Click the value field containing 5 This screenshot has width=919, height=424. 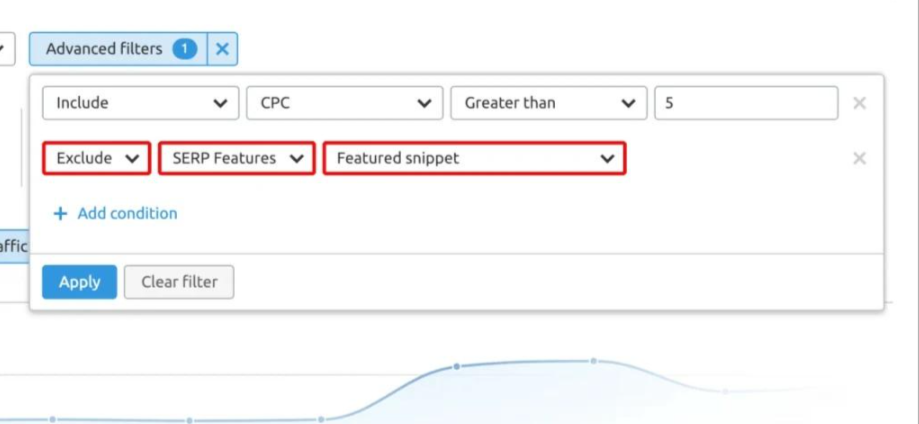click(745, 103)
